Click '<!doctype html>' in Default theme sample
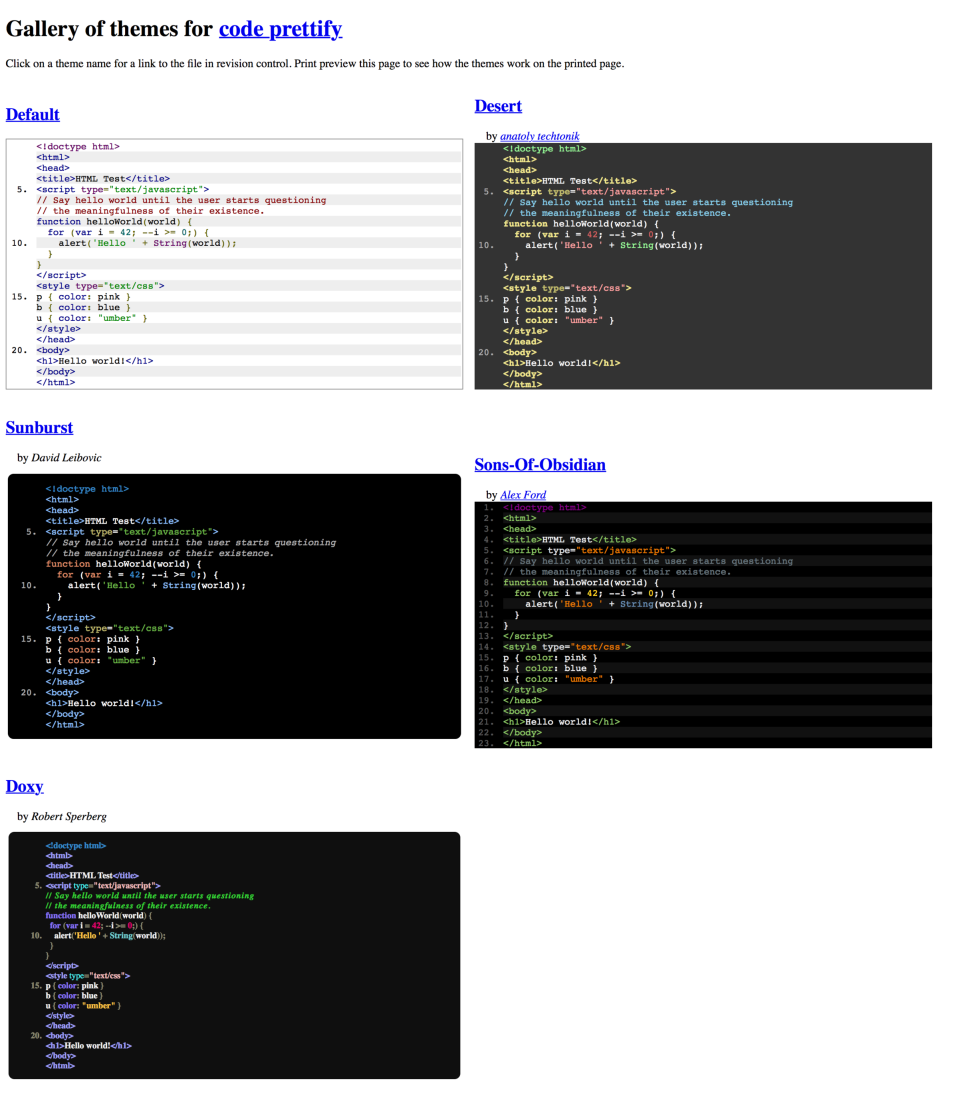 78,146
